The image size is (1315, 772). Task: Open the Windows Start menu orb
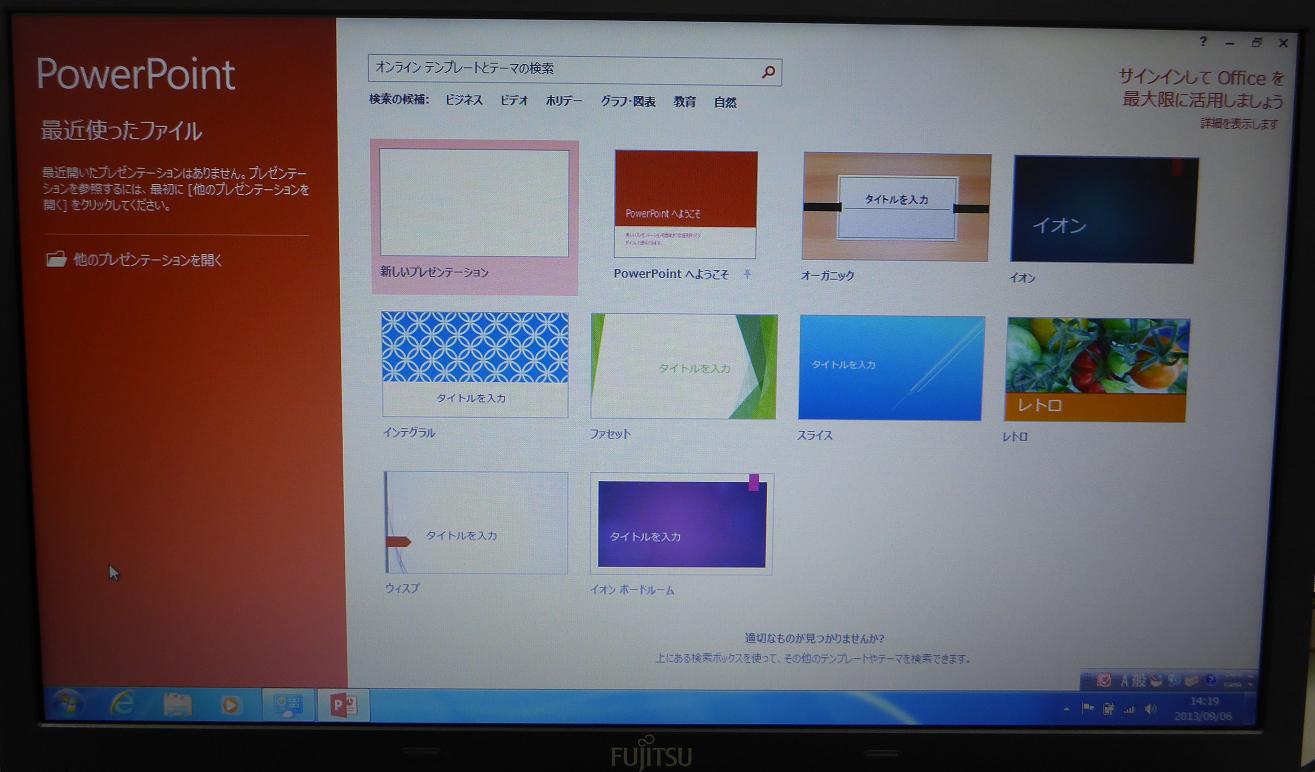68,704
